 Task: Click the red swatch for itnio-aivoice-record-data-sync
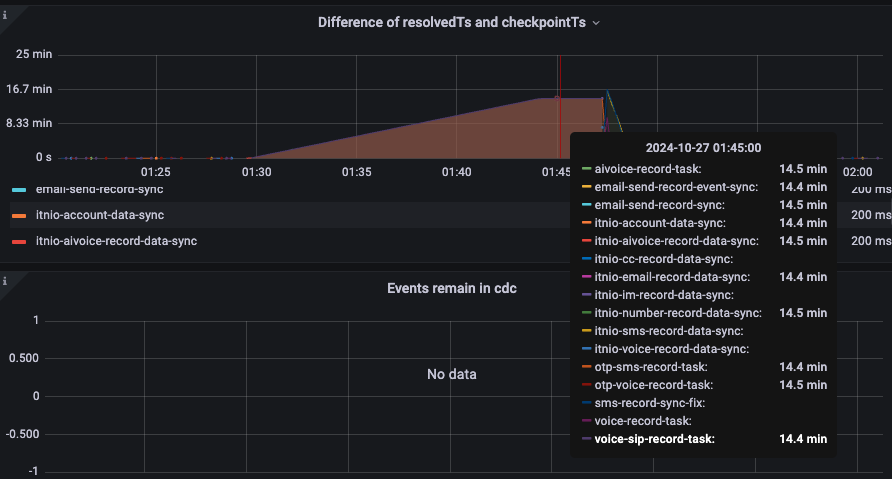(x=19, y=241)
